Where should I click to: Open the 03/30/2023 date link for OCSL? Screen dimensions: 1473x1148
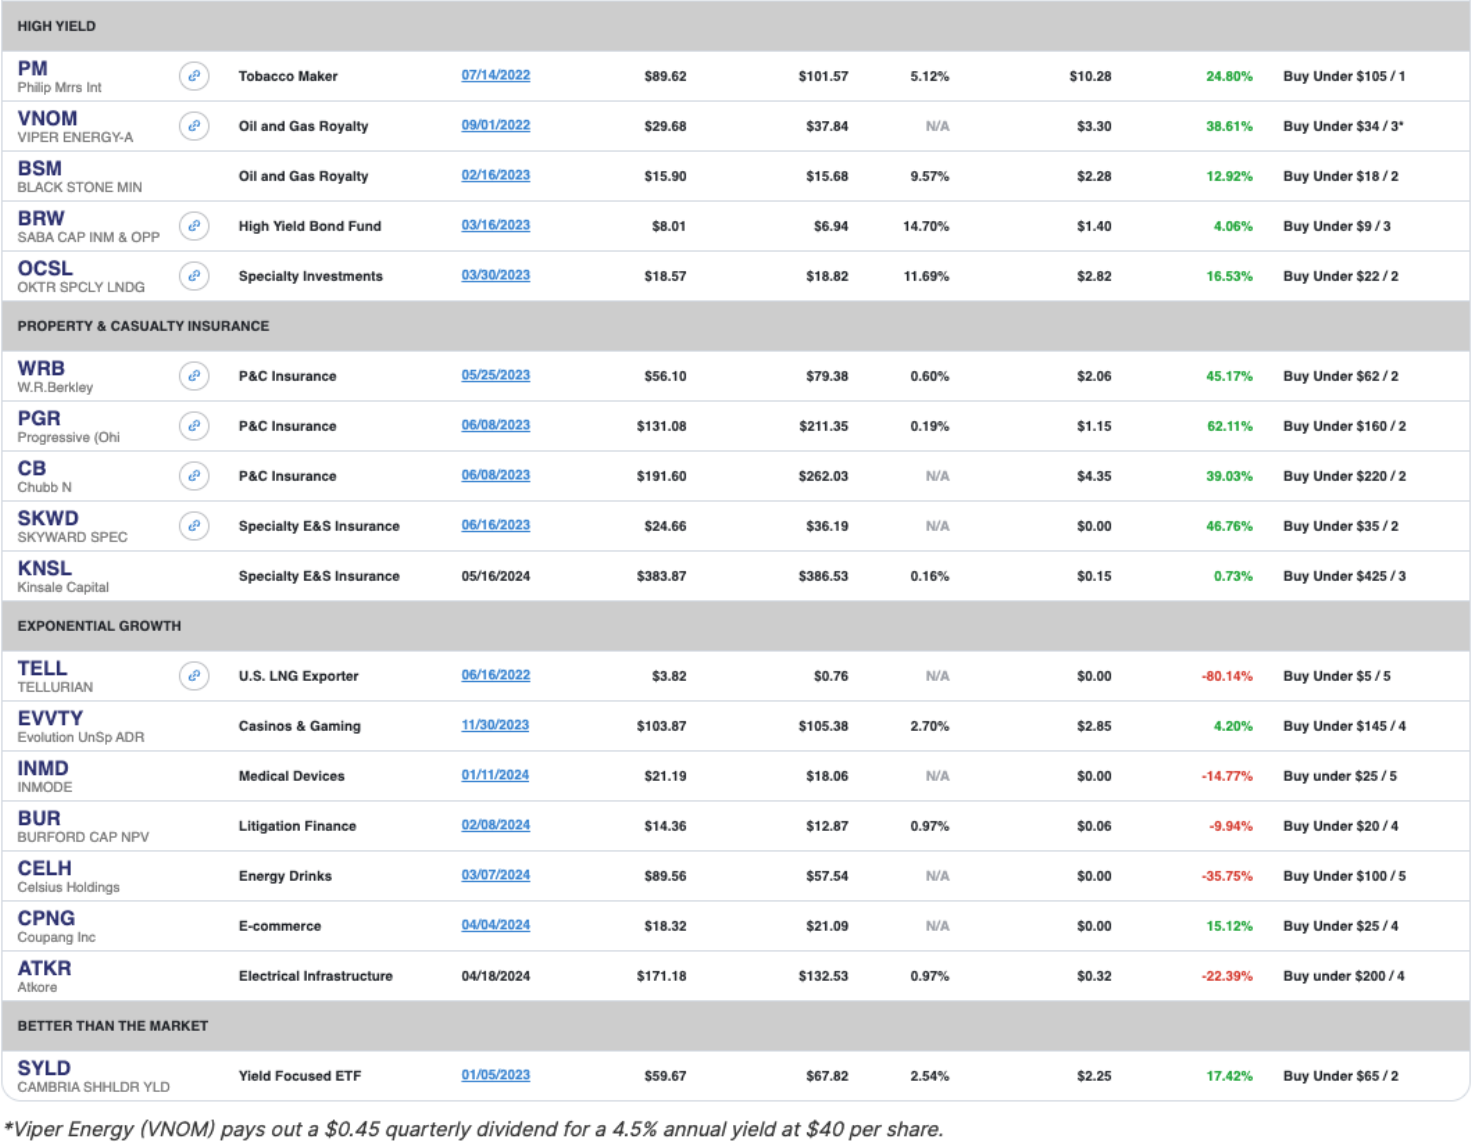496,275
